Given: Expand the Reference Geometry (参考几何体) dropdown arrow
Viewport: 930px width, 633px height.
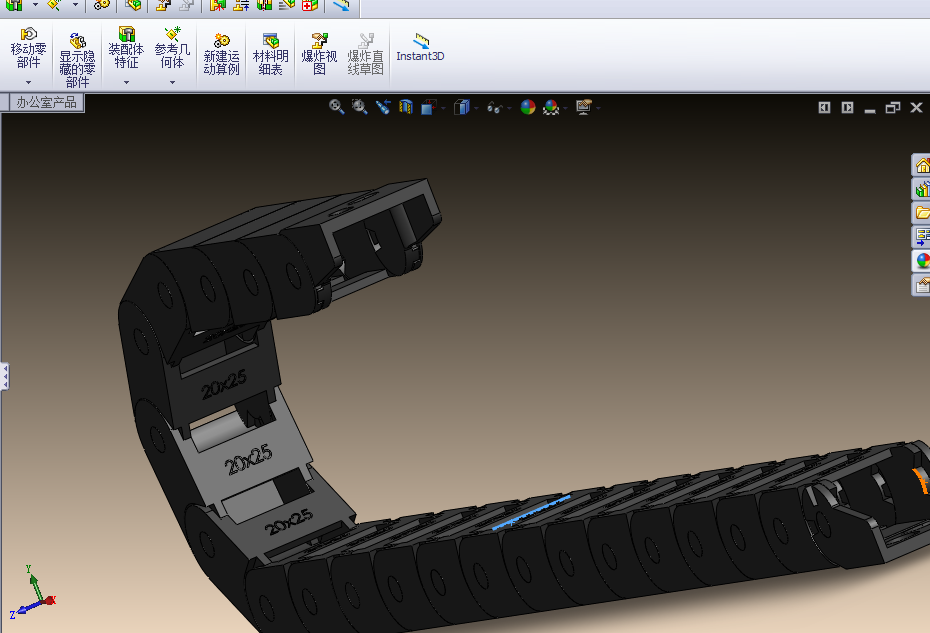Looking at the screenshot, I should pos(172,83).
